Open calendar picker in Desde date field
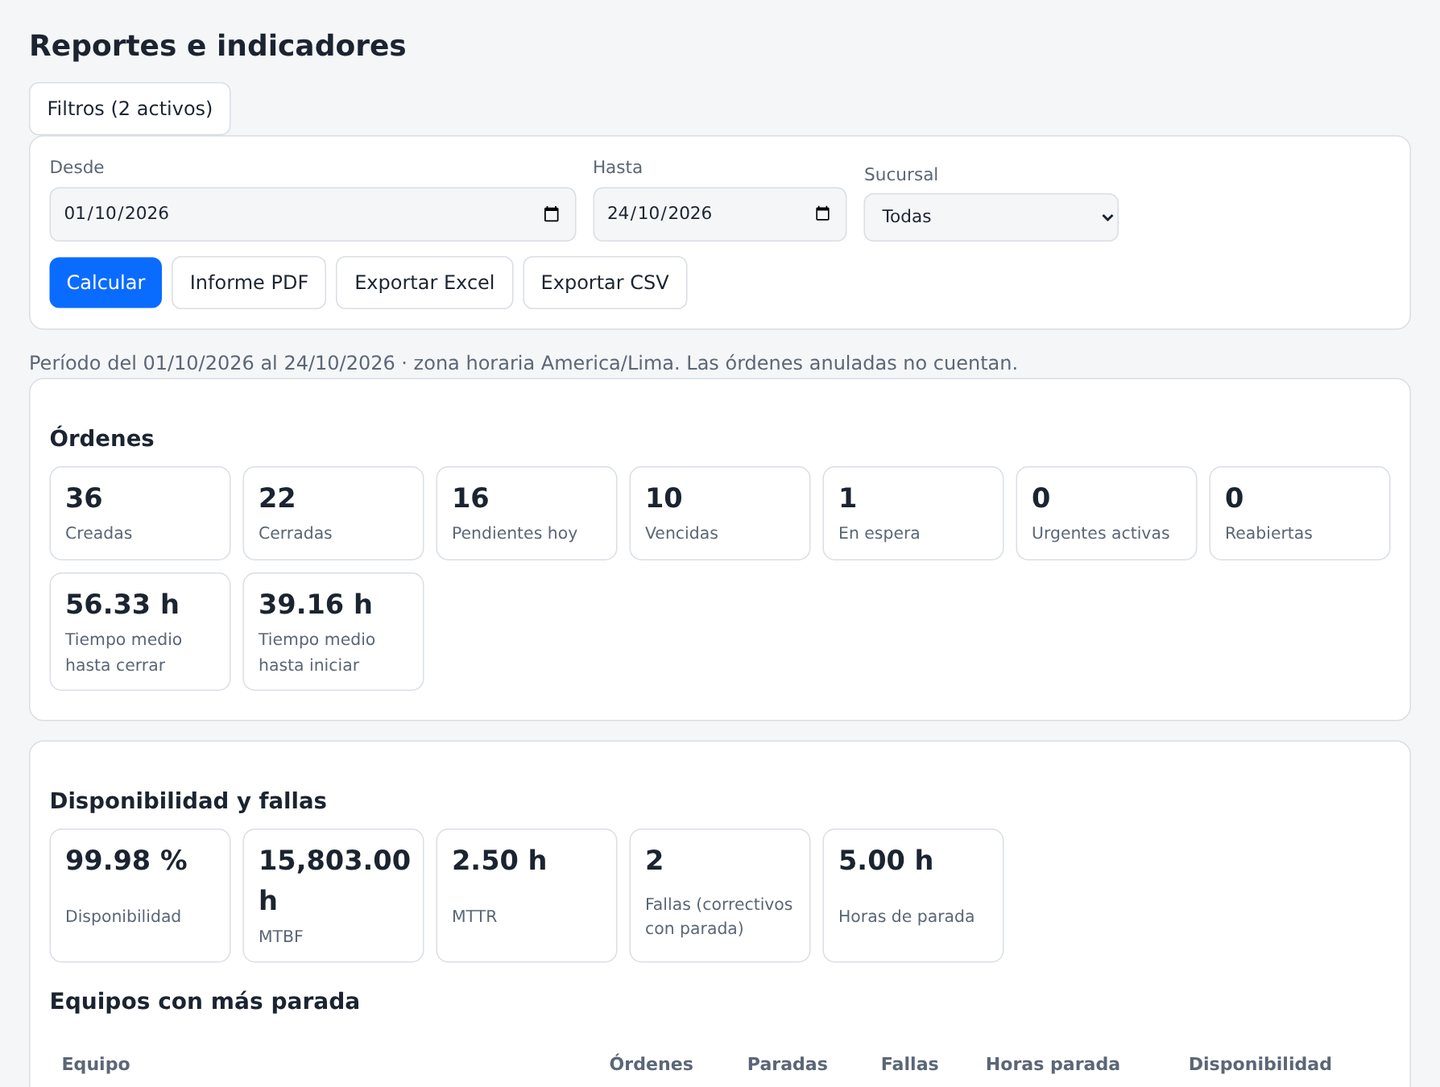The height and width of the screenshot is (1087, 1440). [551, 214]
